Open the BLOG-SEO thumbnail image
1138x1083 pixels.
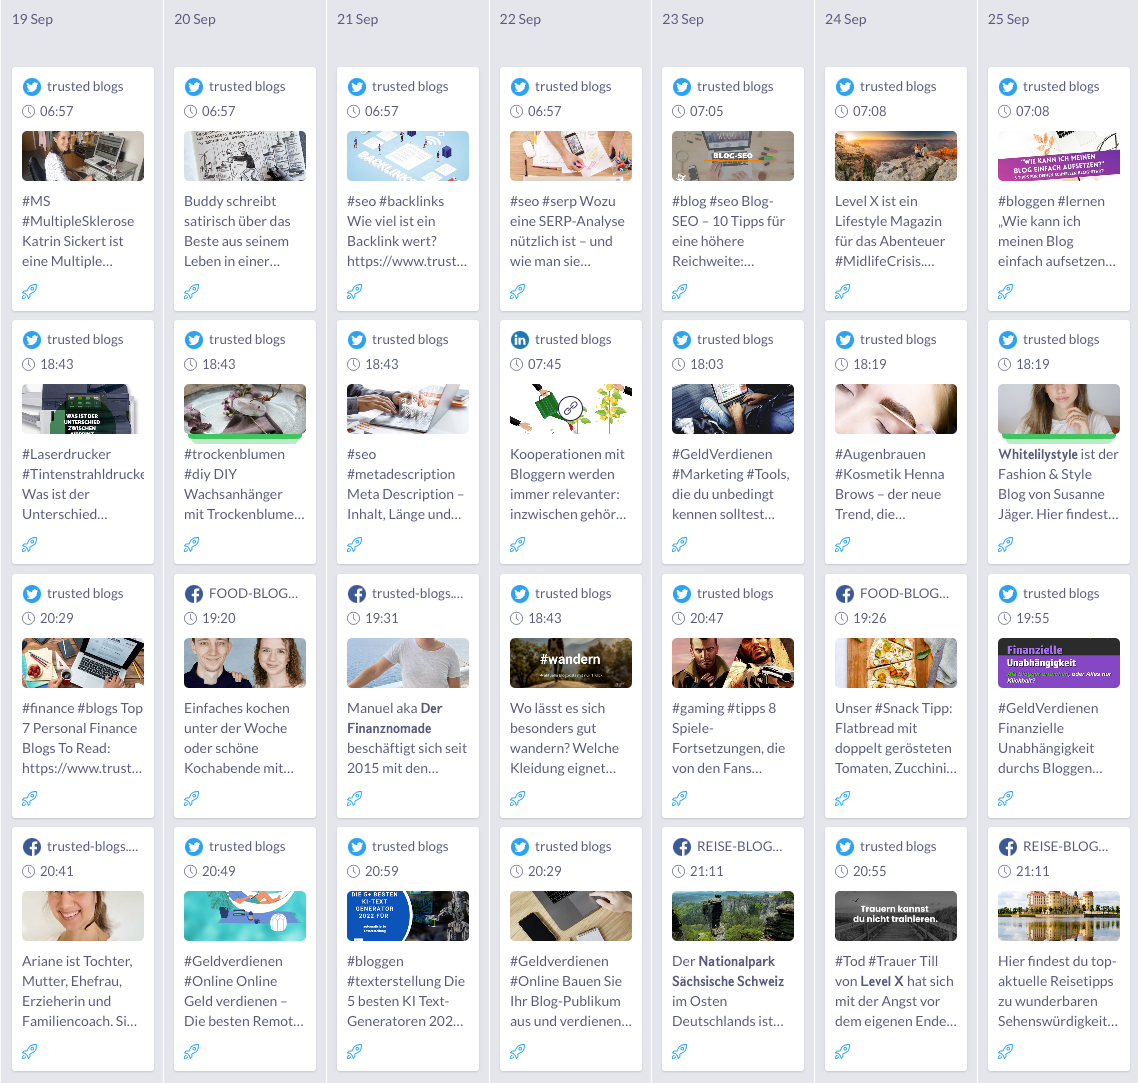pos(733,156)
